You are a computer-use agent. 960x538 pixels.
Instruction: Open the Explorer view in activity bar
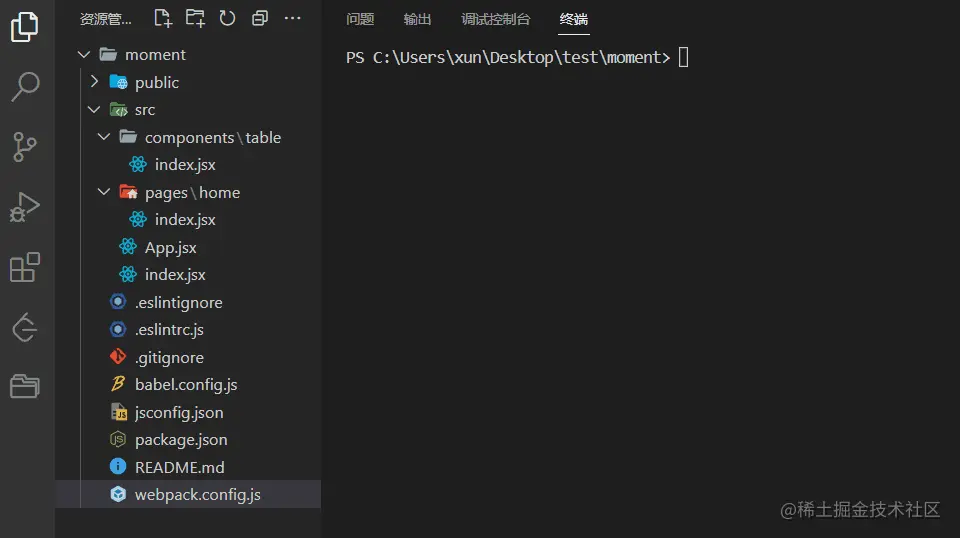pyautogui.click(x=25, y=27)
